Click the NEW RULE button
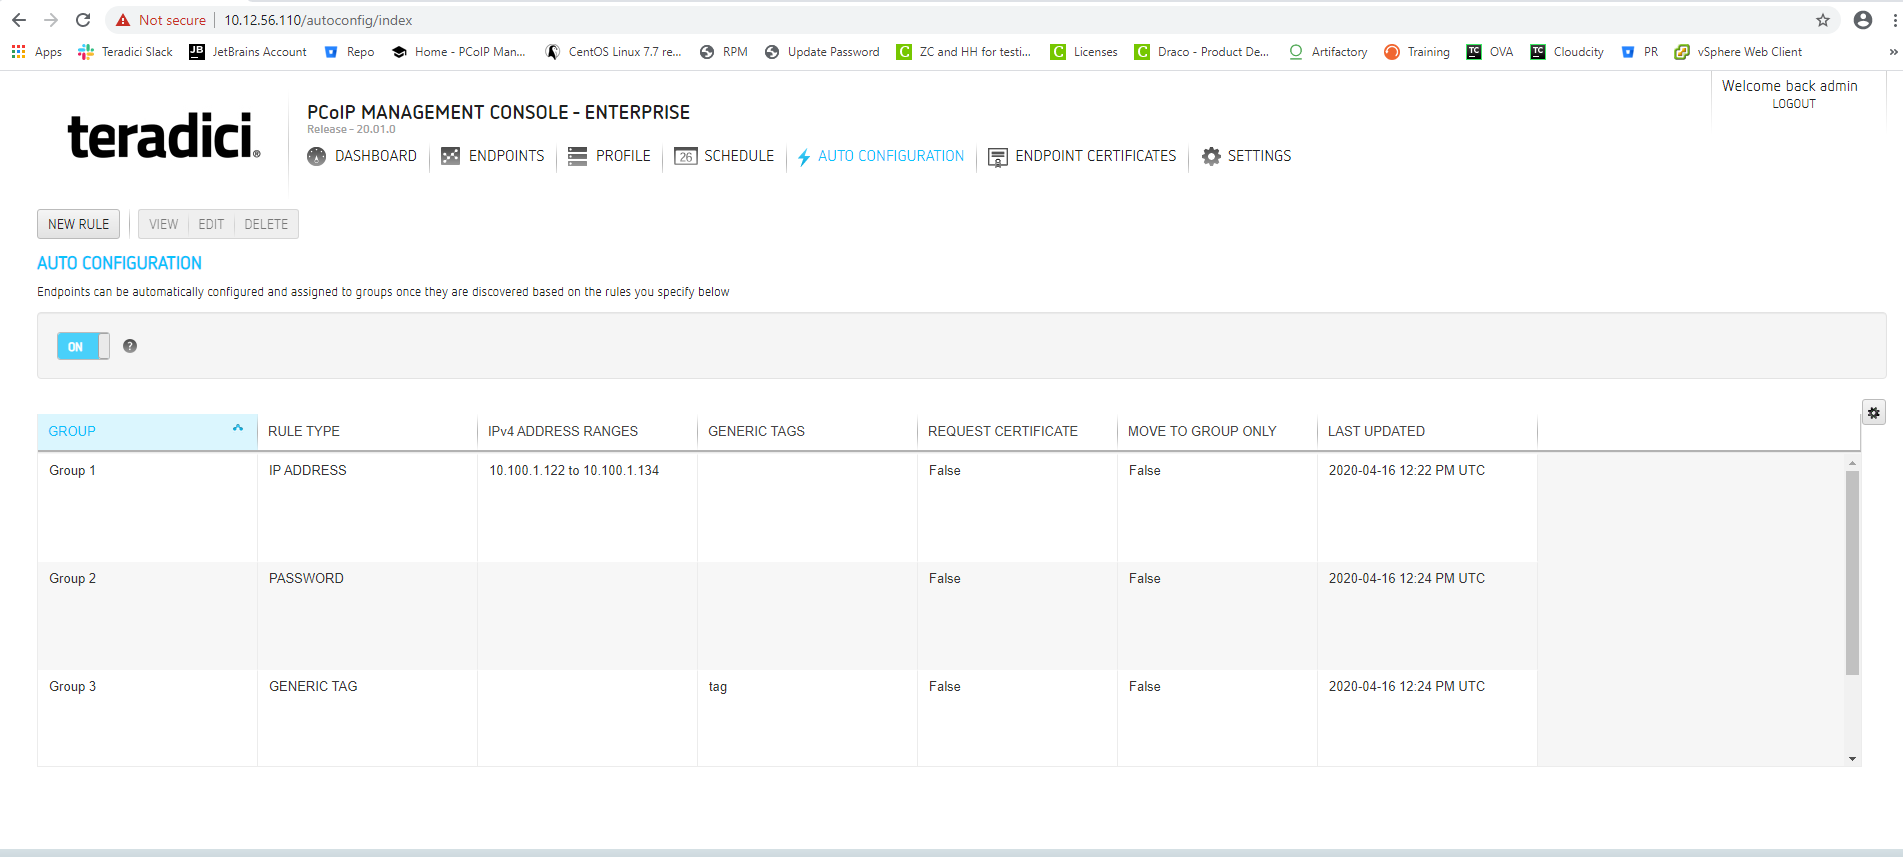Viewport: 1903px width, 857px height. coord(79,224)
